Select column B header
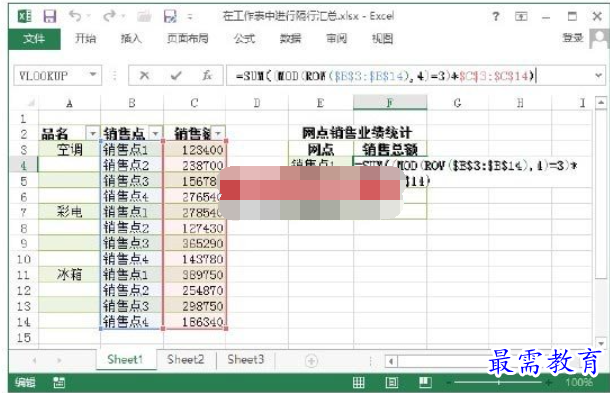 [x=132, y=103]
